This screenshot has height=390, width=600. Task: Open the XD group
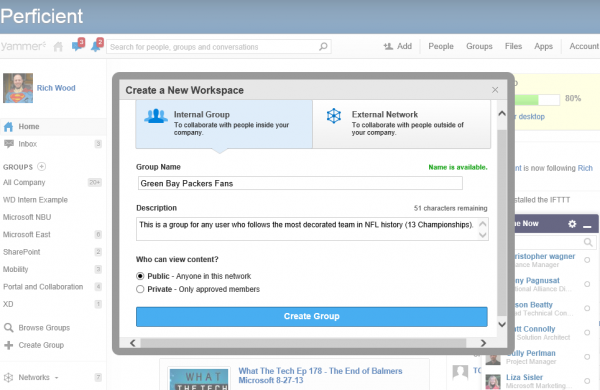pos(8,304)
